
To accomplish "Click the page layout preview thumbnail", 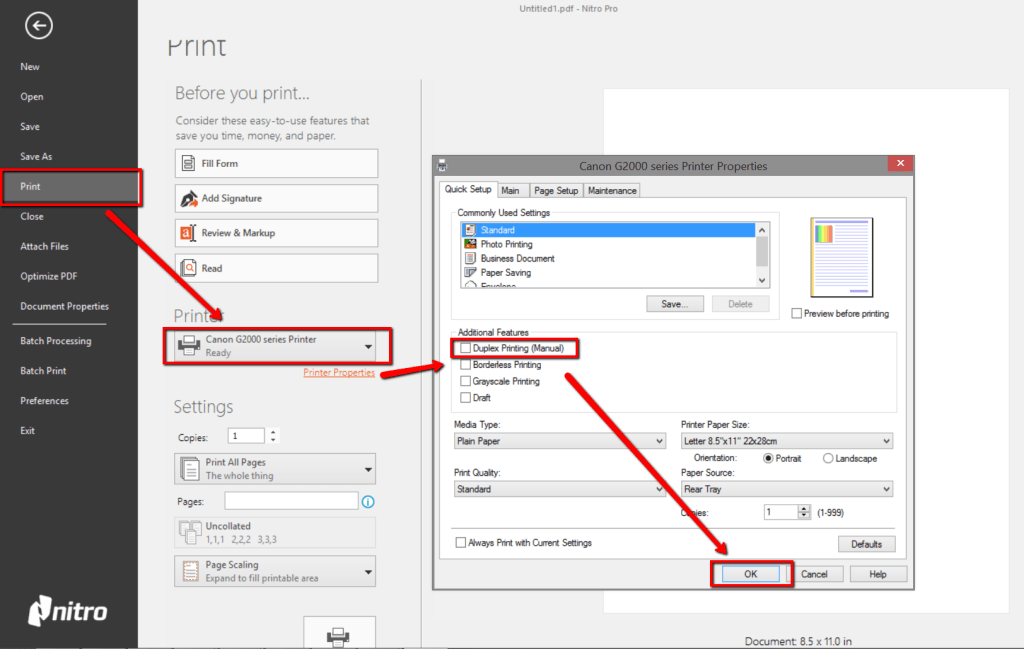I will click(841, 257).
